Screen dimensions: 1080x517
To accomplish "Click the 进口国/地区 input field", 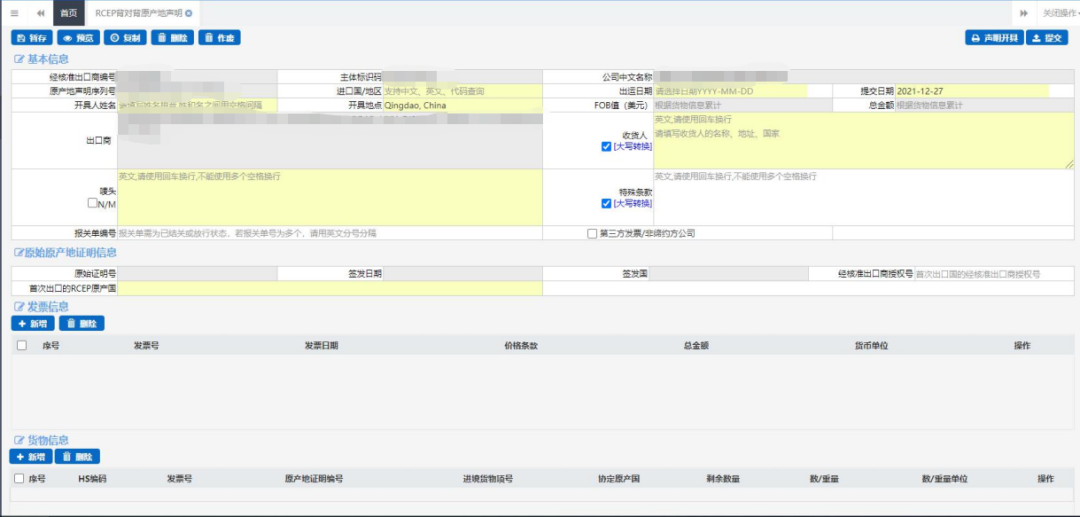I will (x=462, y=91).
